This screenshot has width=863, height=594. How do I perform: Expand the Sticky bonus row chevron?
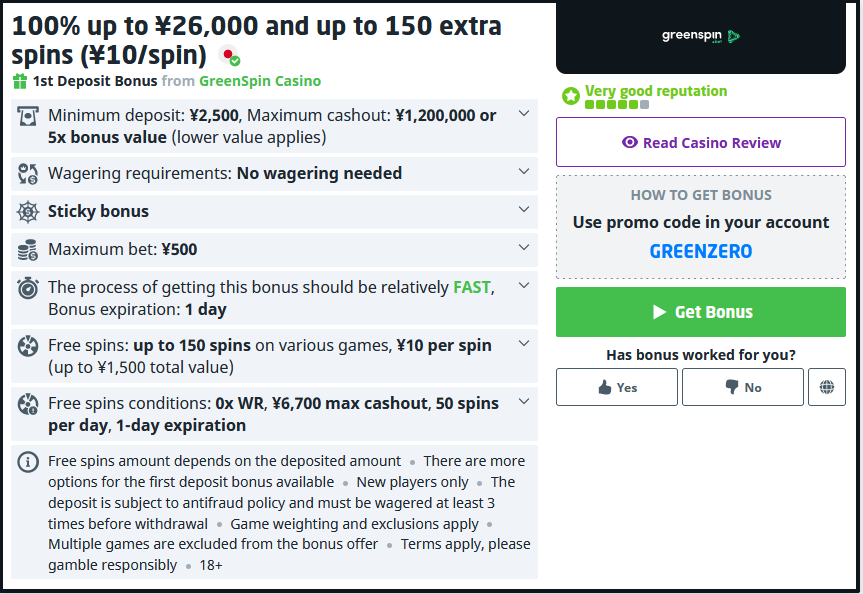pos(523,210)
